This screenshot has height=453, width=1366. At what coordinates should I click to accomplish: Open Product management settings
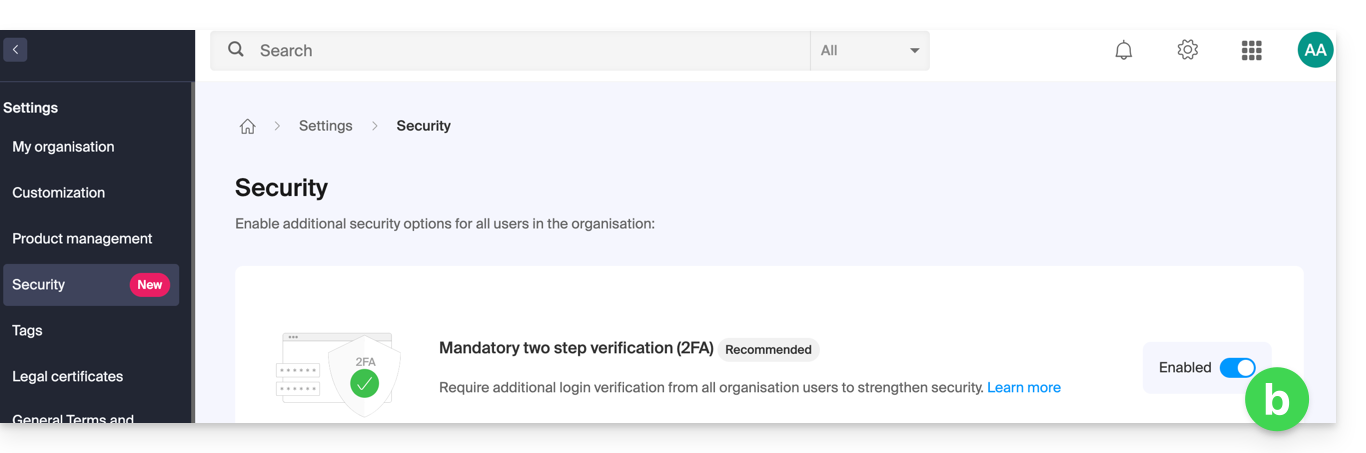click(x=82, y=239)
